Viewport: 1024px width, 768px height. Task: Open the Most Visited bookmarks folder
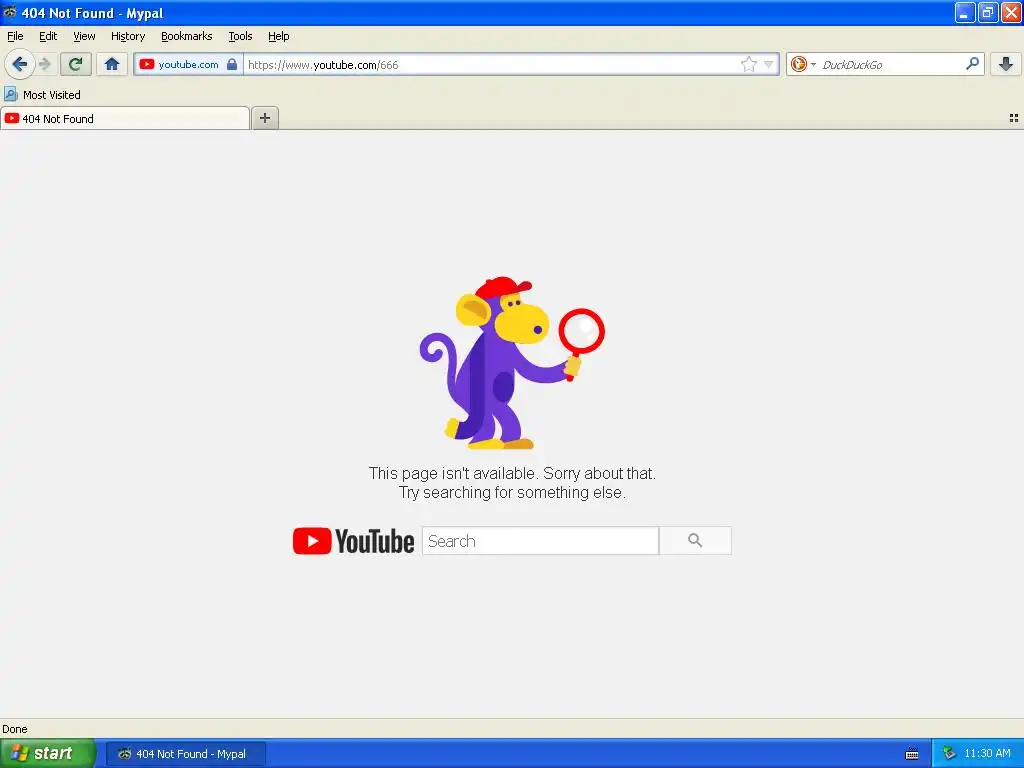[42, 95]
